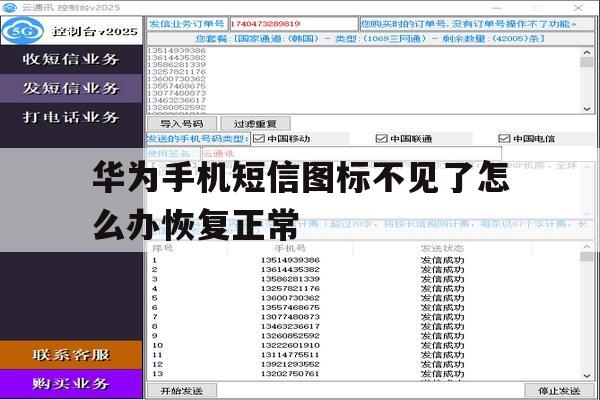
Task: Select result row with number 13586281339
Action: point(364,279)
